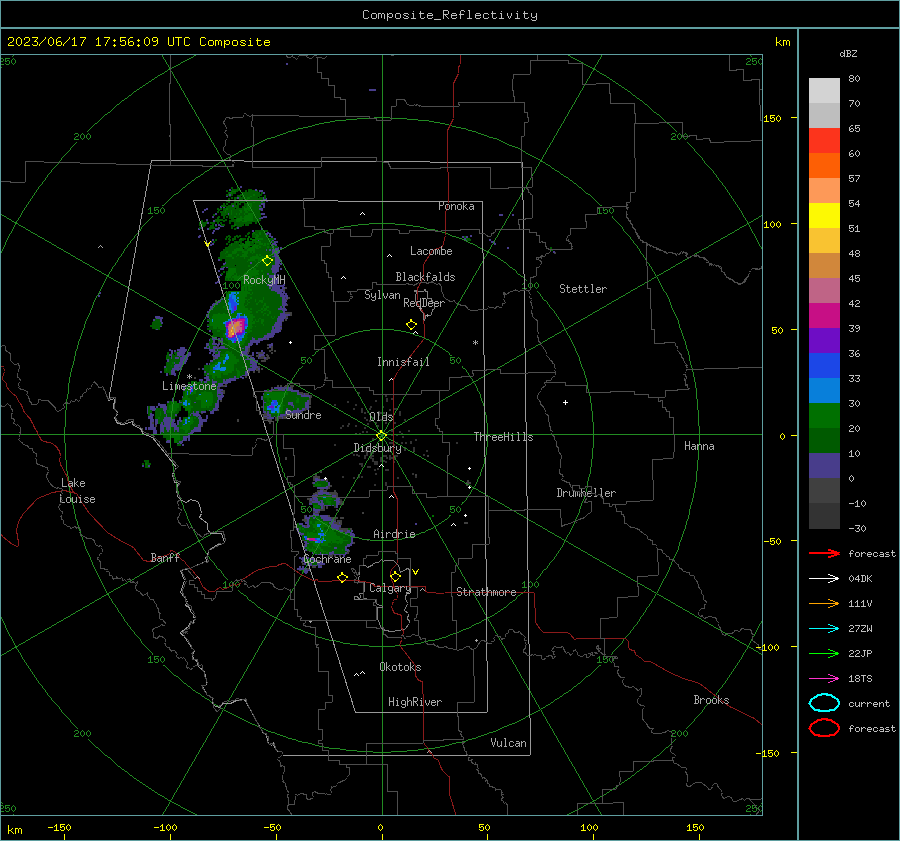
Task: Click the yellow diamond marker above Calgary
Action: pyautogui.click(x=395, y=576)
